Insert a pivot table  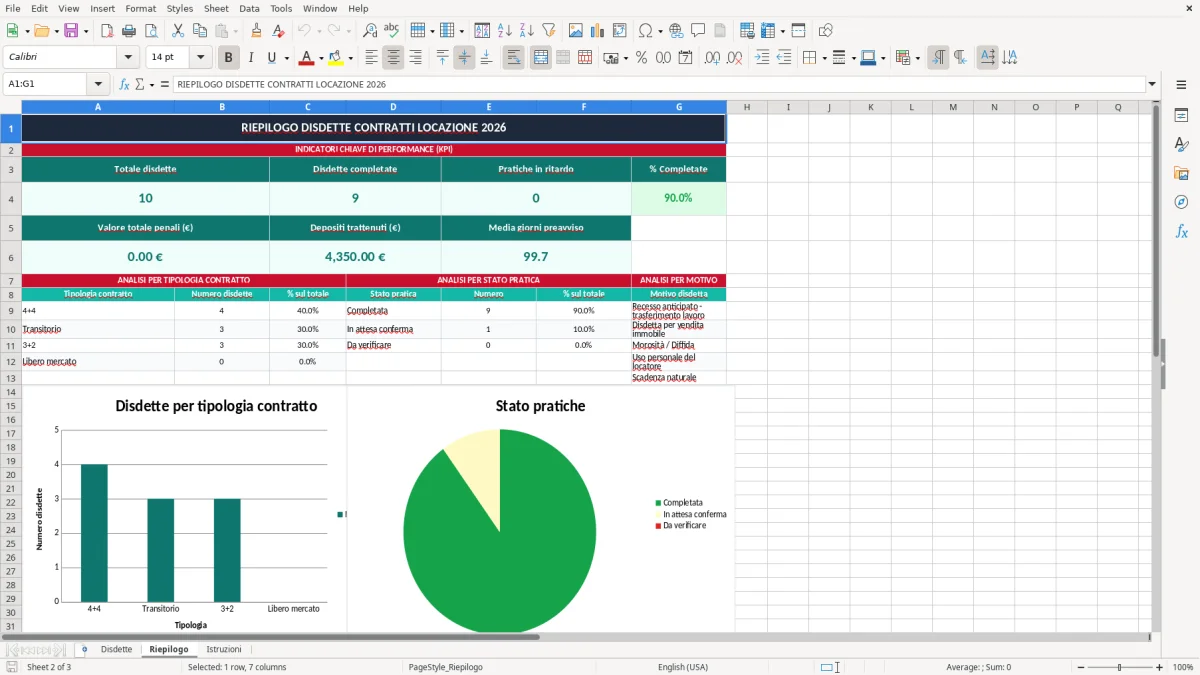pos(620,31)
